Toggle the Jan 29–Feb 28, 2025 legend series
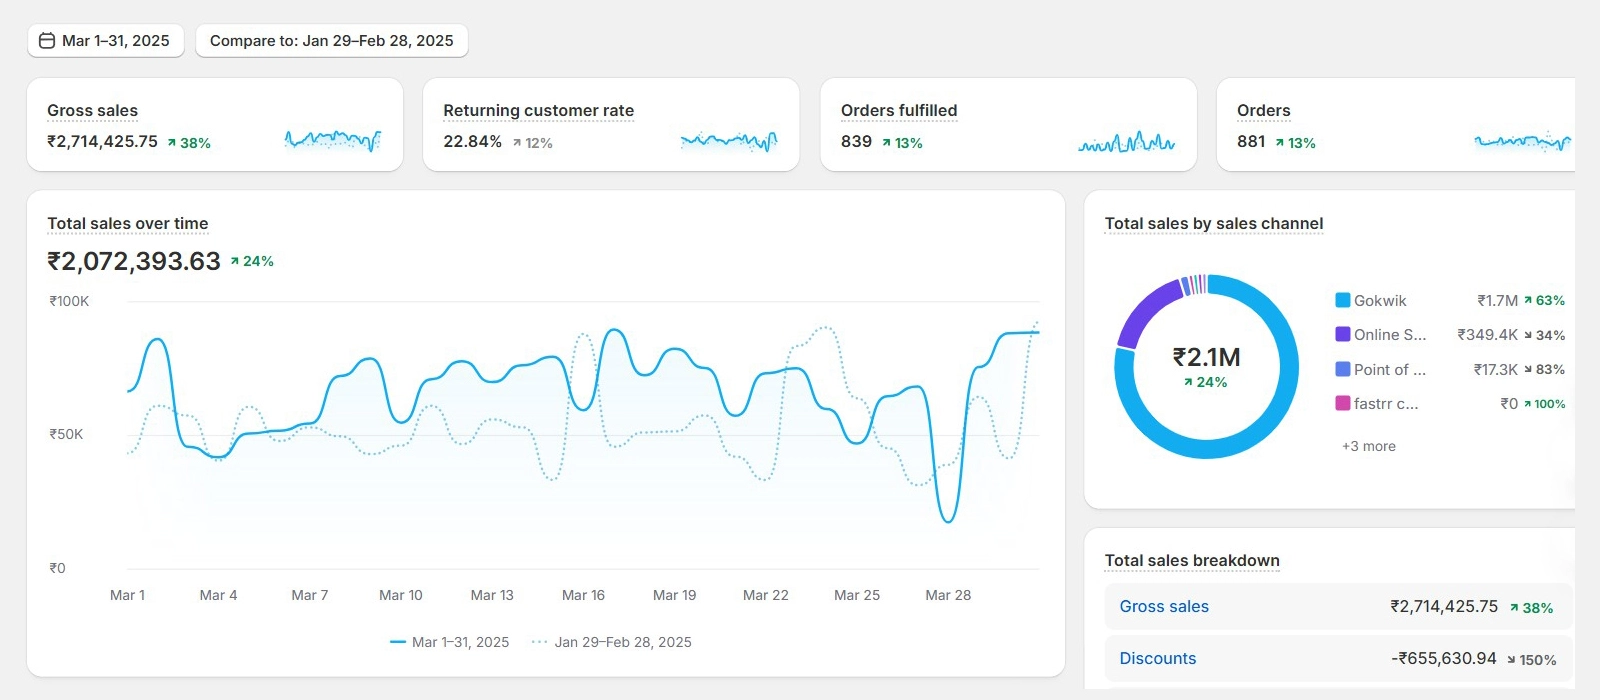The height and width of the screenshot is (700, 1600). [x=611, y=642]
